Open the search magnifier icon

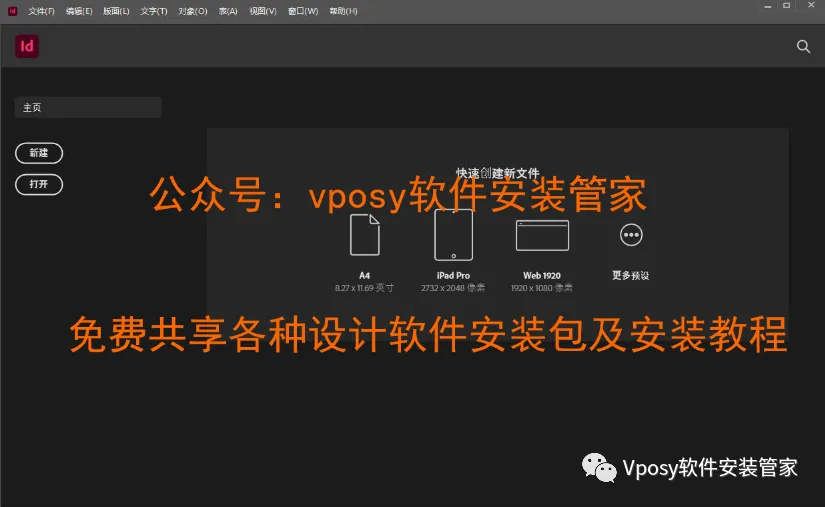pos(803,47)
